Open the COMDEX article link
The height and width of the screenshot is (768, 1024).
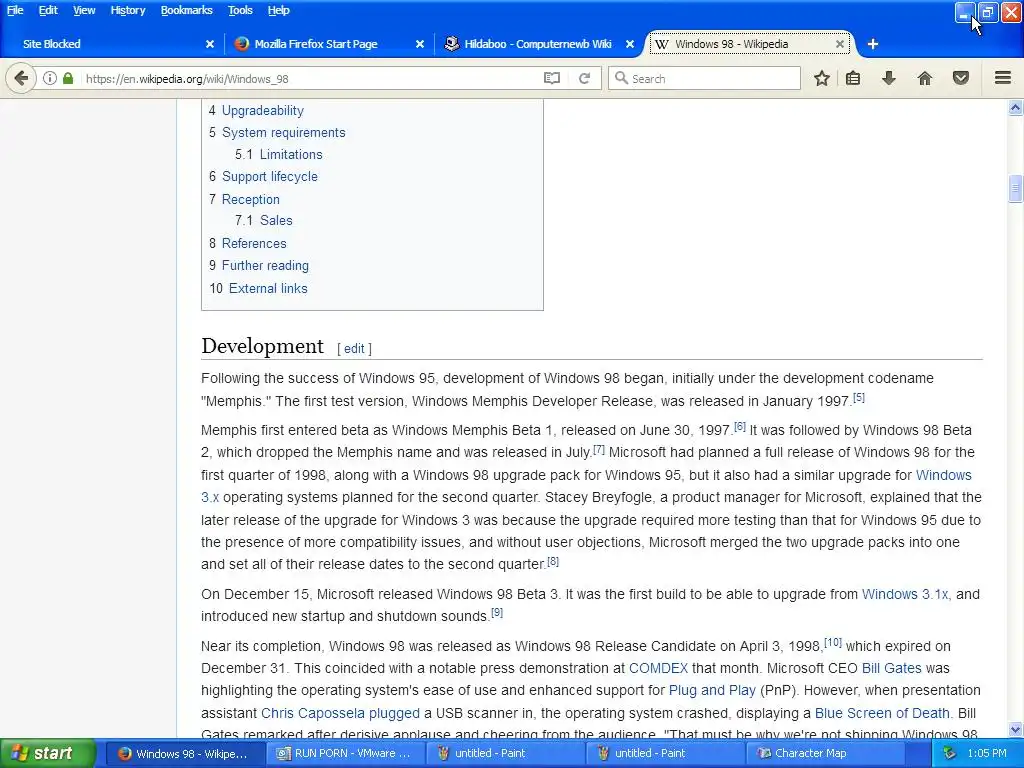(x=658, y=668)
